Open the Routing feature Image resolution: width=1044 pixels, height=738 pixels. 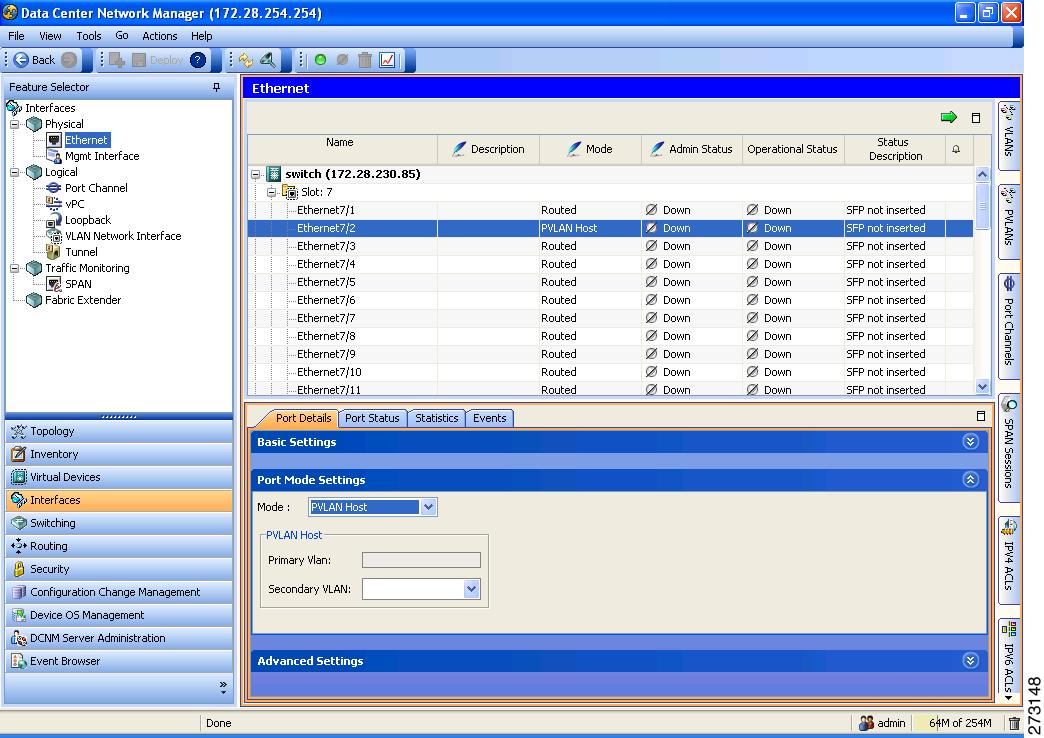coord(119,546)
